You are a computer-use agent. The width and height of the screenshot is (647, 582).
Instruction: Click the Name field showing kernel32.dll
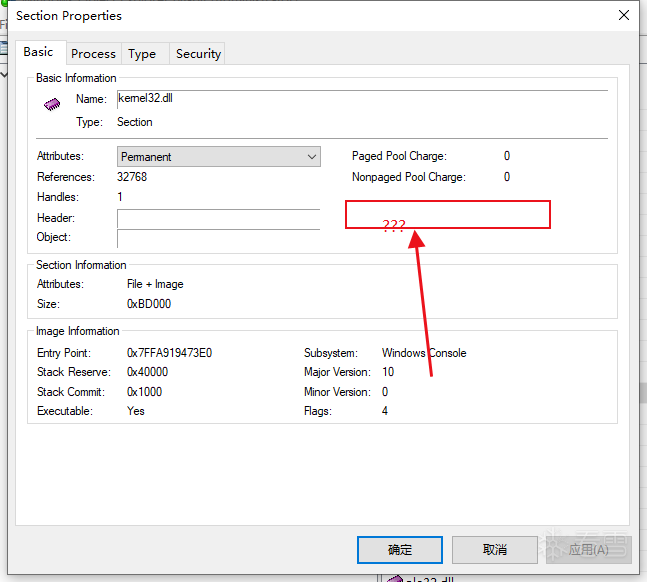click(362, 99)
